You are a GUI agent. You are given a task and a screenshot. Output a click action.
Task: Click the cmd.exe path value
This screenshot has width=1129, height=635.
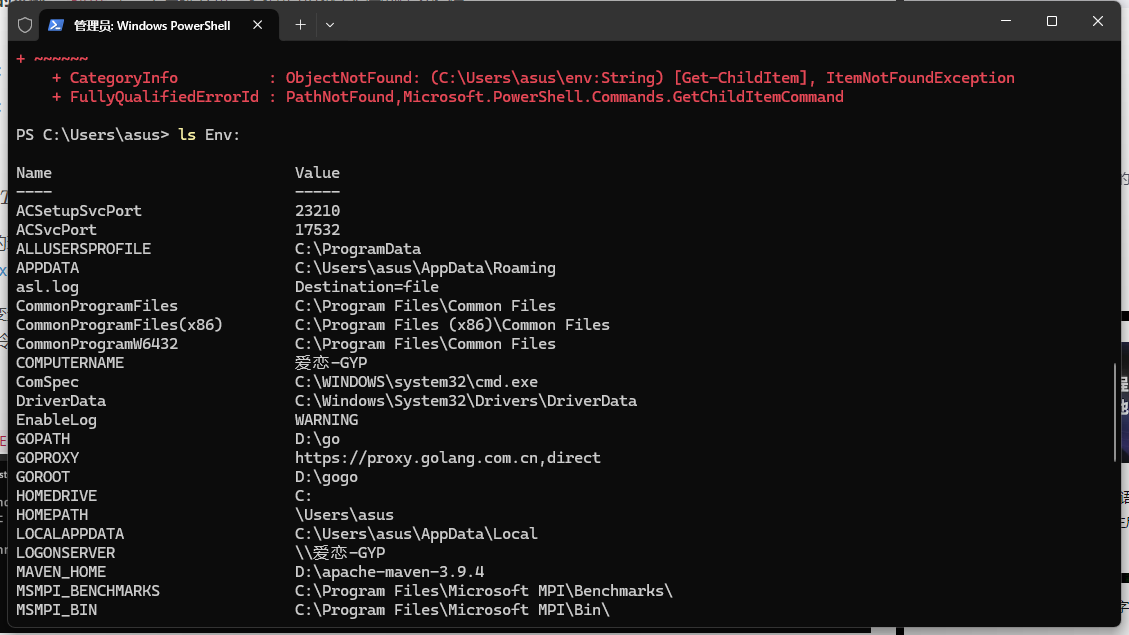(416, 382)
